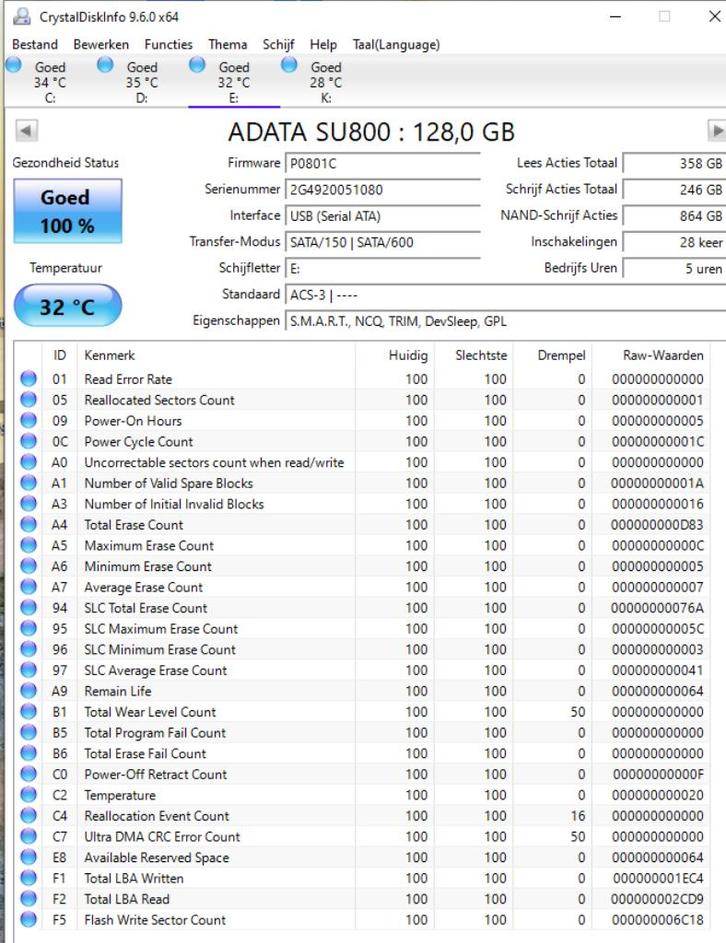
Task: Click status orb for Total LBA Read
Action: pos(28,899)
